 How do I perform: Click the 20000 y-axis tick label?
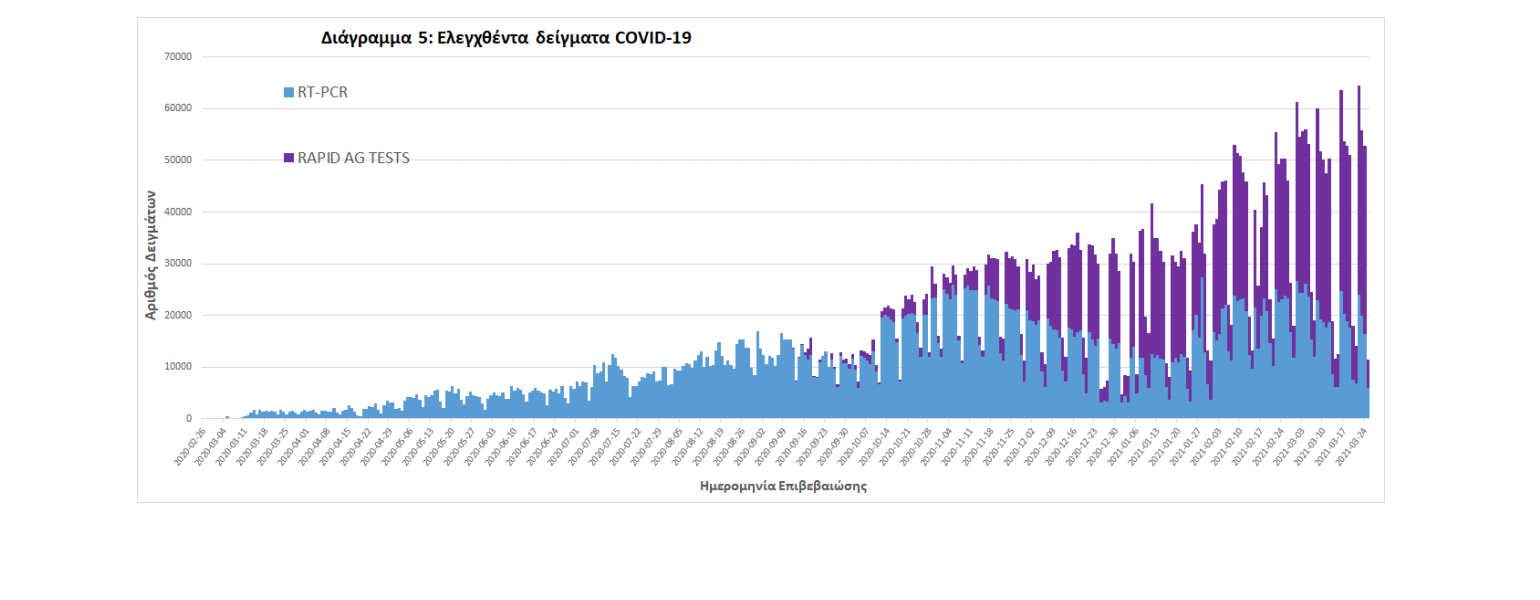pyautogui.click(x=178, y=315)
